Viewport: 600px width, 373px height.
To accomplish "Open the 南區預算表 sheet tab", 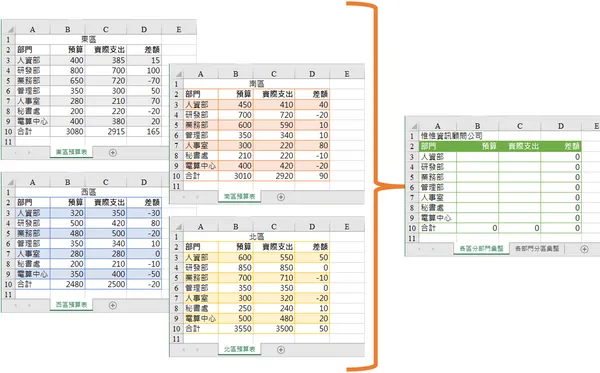I will [x=240, y=197].
